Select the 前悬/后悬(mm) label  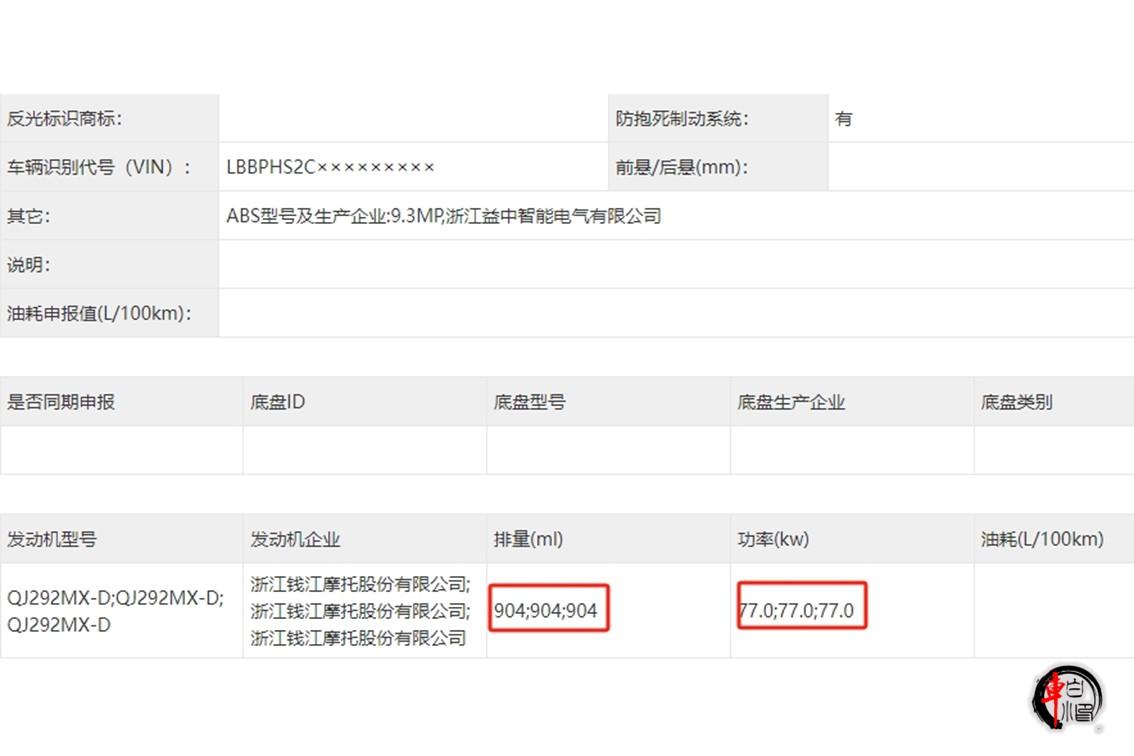[x=681, y=167]
